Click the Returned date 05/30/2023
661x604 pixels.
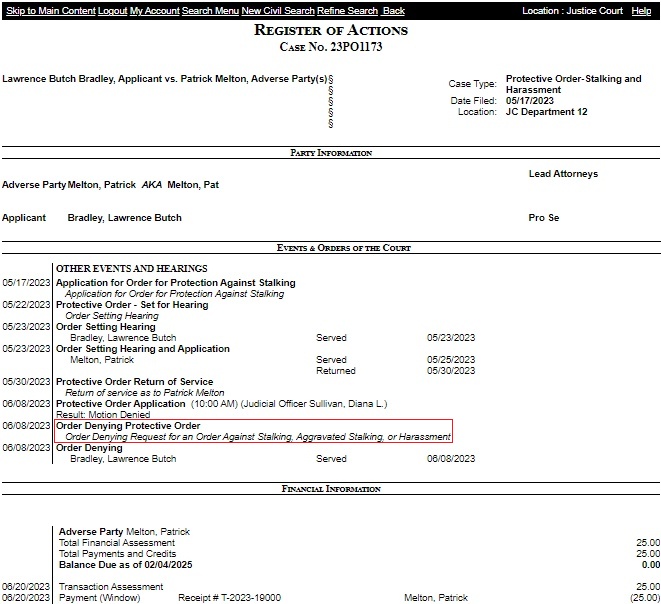pyautogui.click(x=451, y=370)
